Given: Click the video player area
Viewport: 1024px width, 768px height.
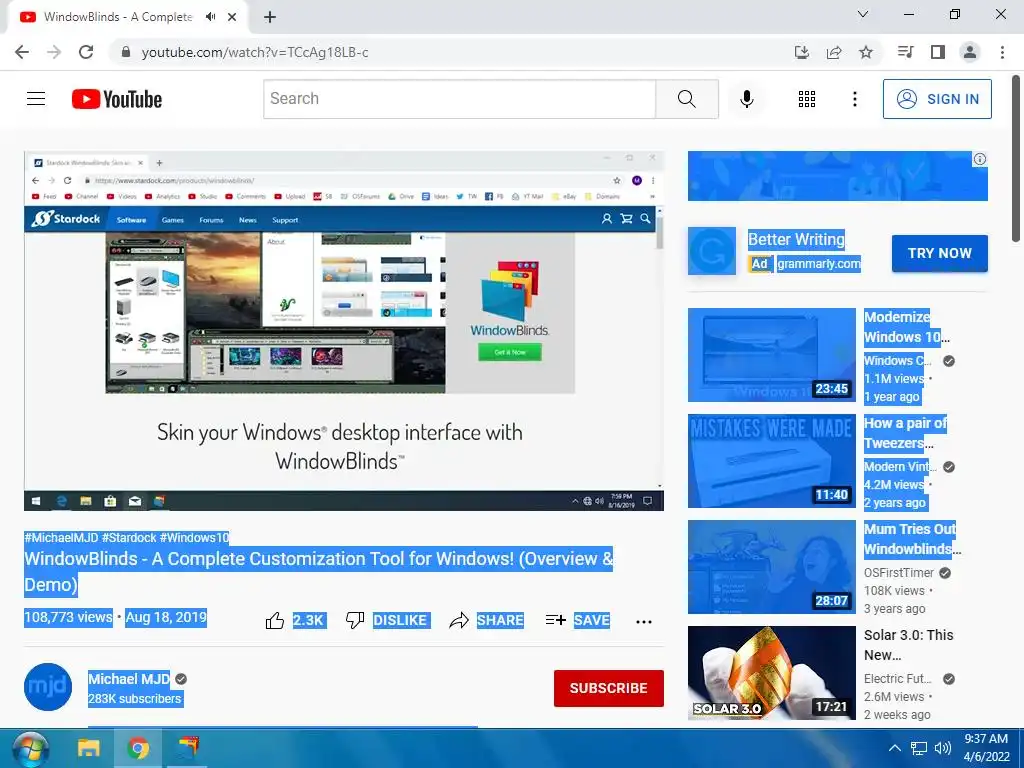Looking at the screenshot, I should click(x=344, y=331).
